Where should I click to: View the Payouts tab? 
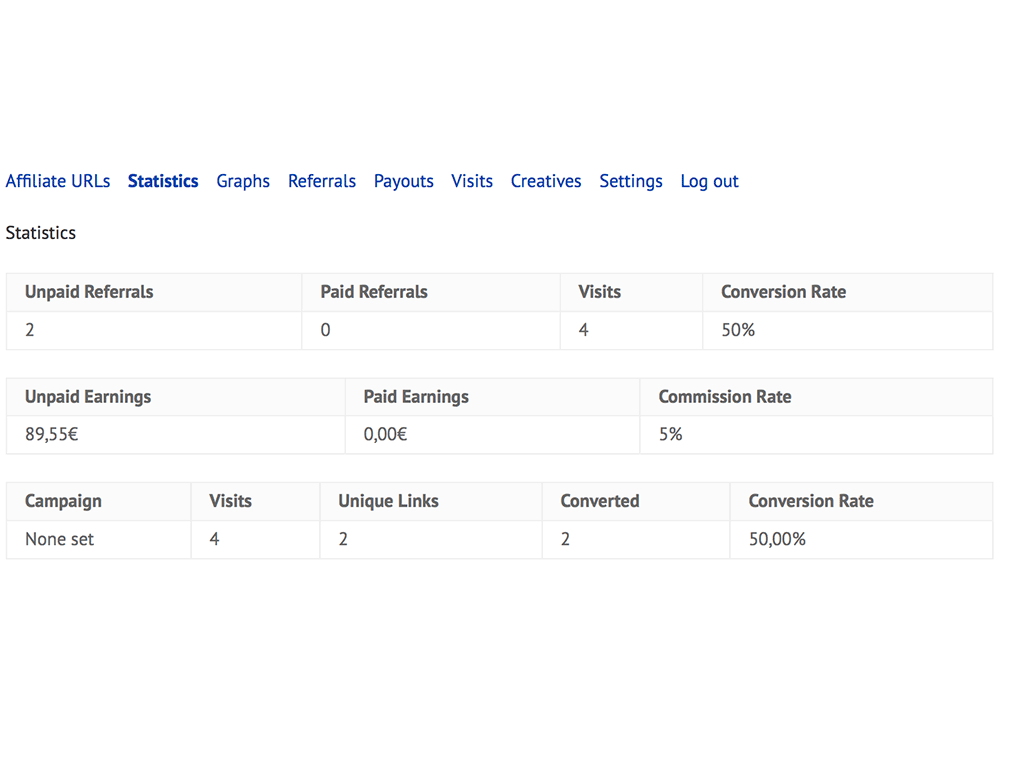point(404,182)
